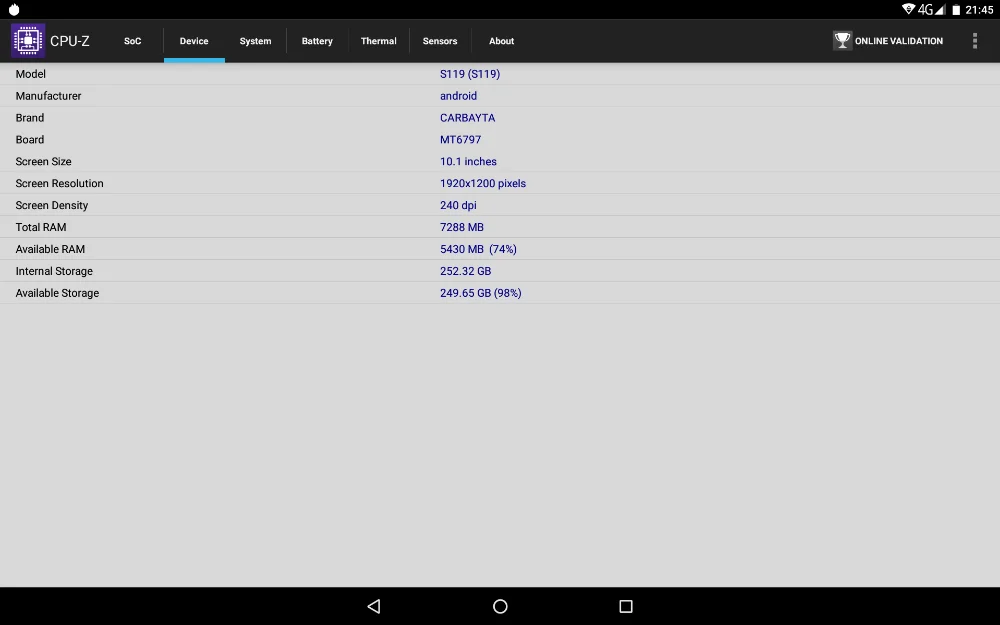This screenshot has height=625, width=1000.
Task: Tap the Screen Size row label
Action: [x=43, y=161]
